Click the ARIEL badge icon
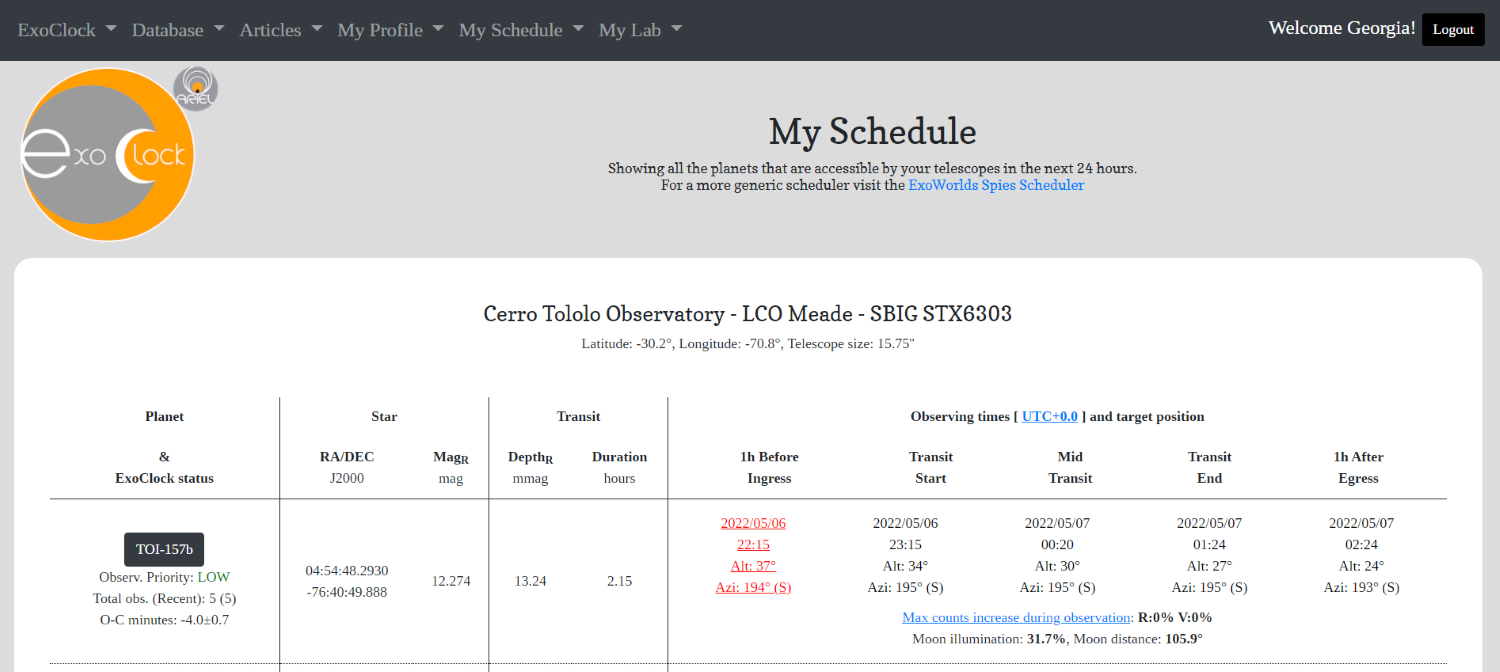This screenshot has width=1500, height=672. tap(196, 89)
